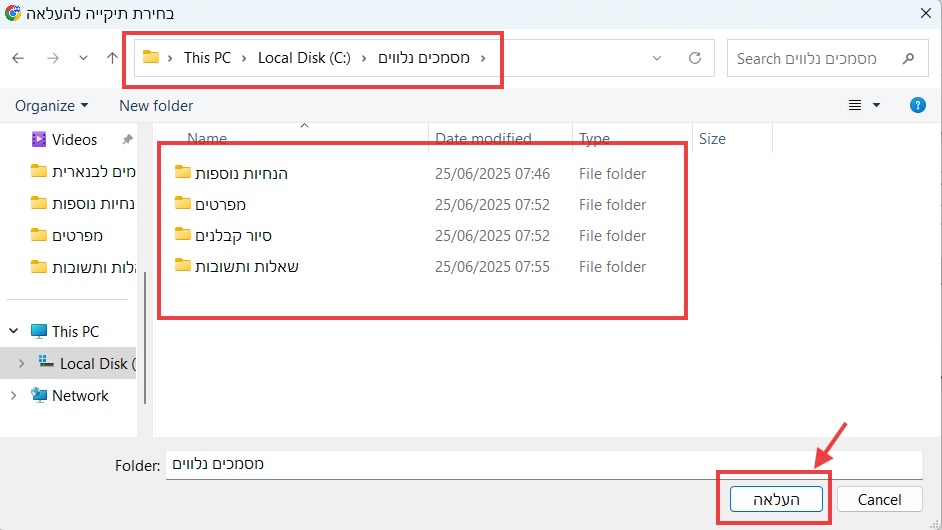
Task: Click the Up directory arrow
Action: (113, 58)
